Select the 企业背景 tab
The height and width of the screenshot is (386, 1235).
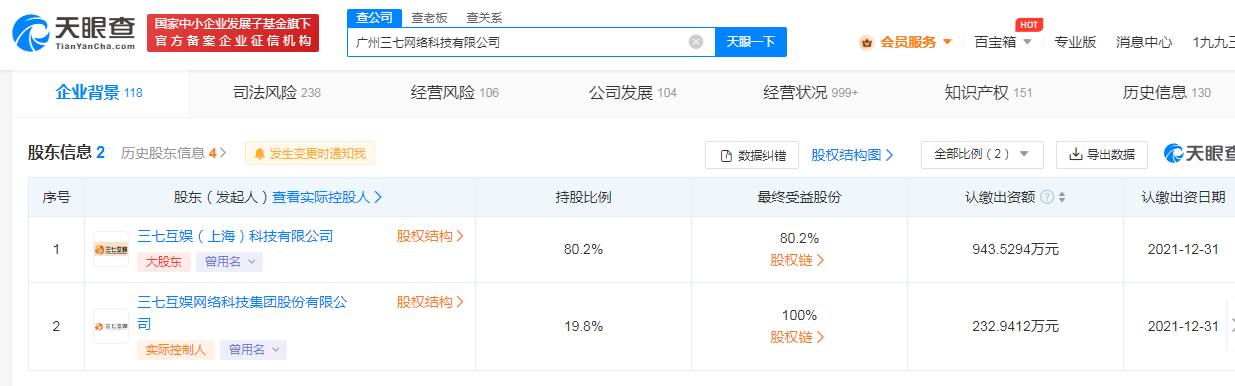99,93
